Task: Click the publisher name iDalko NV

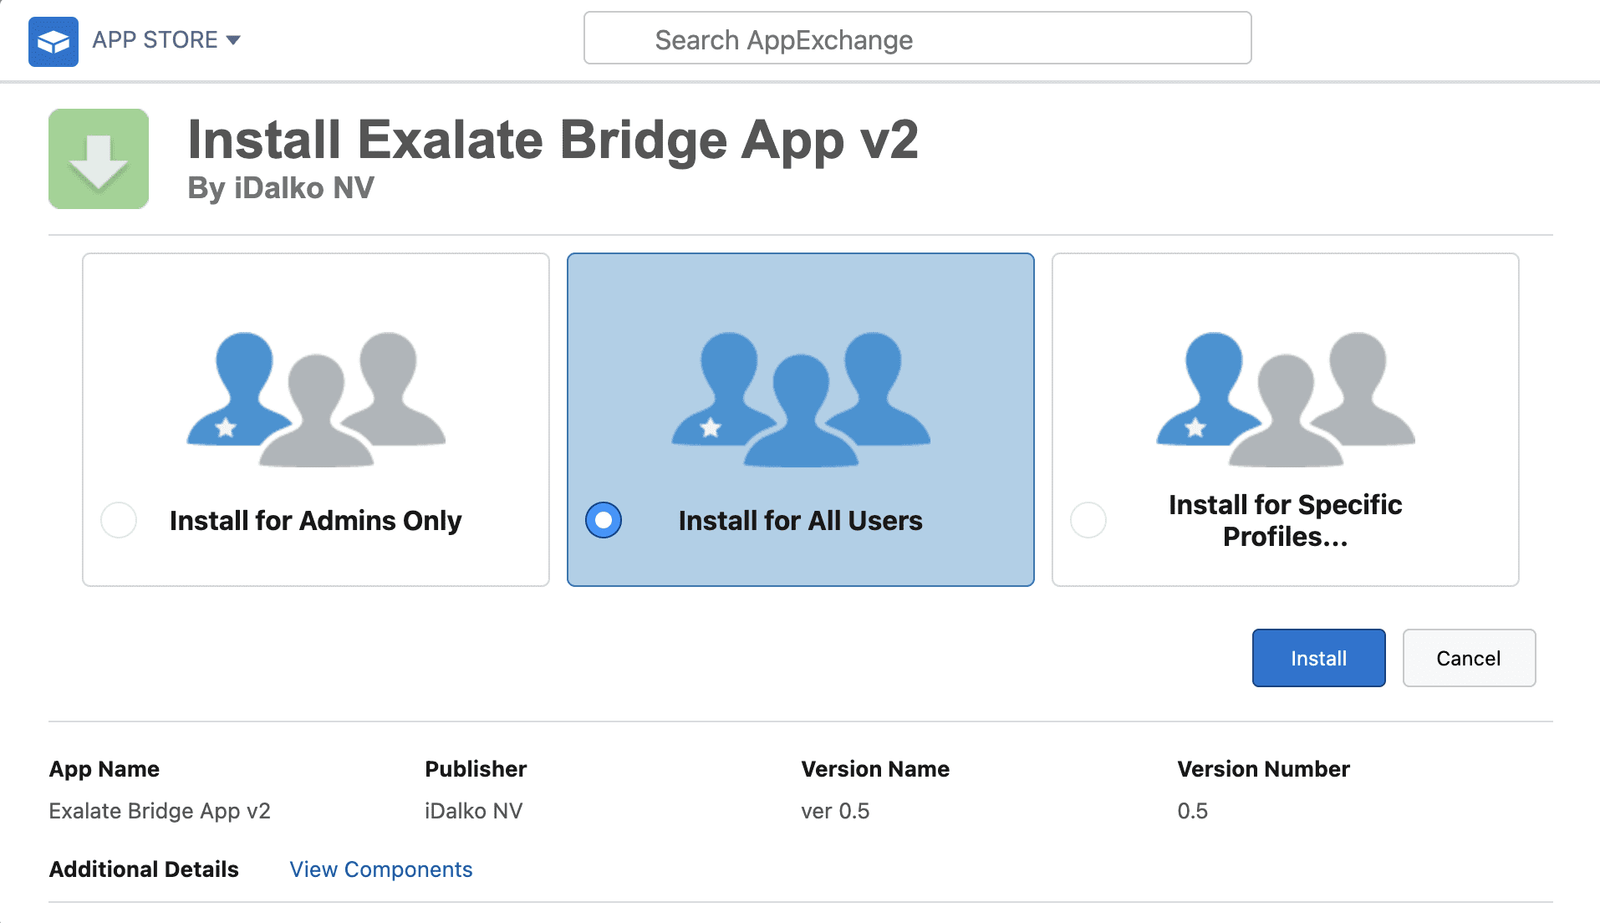Action: (x=473, y=811)
